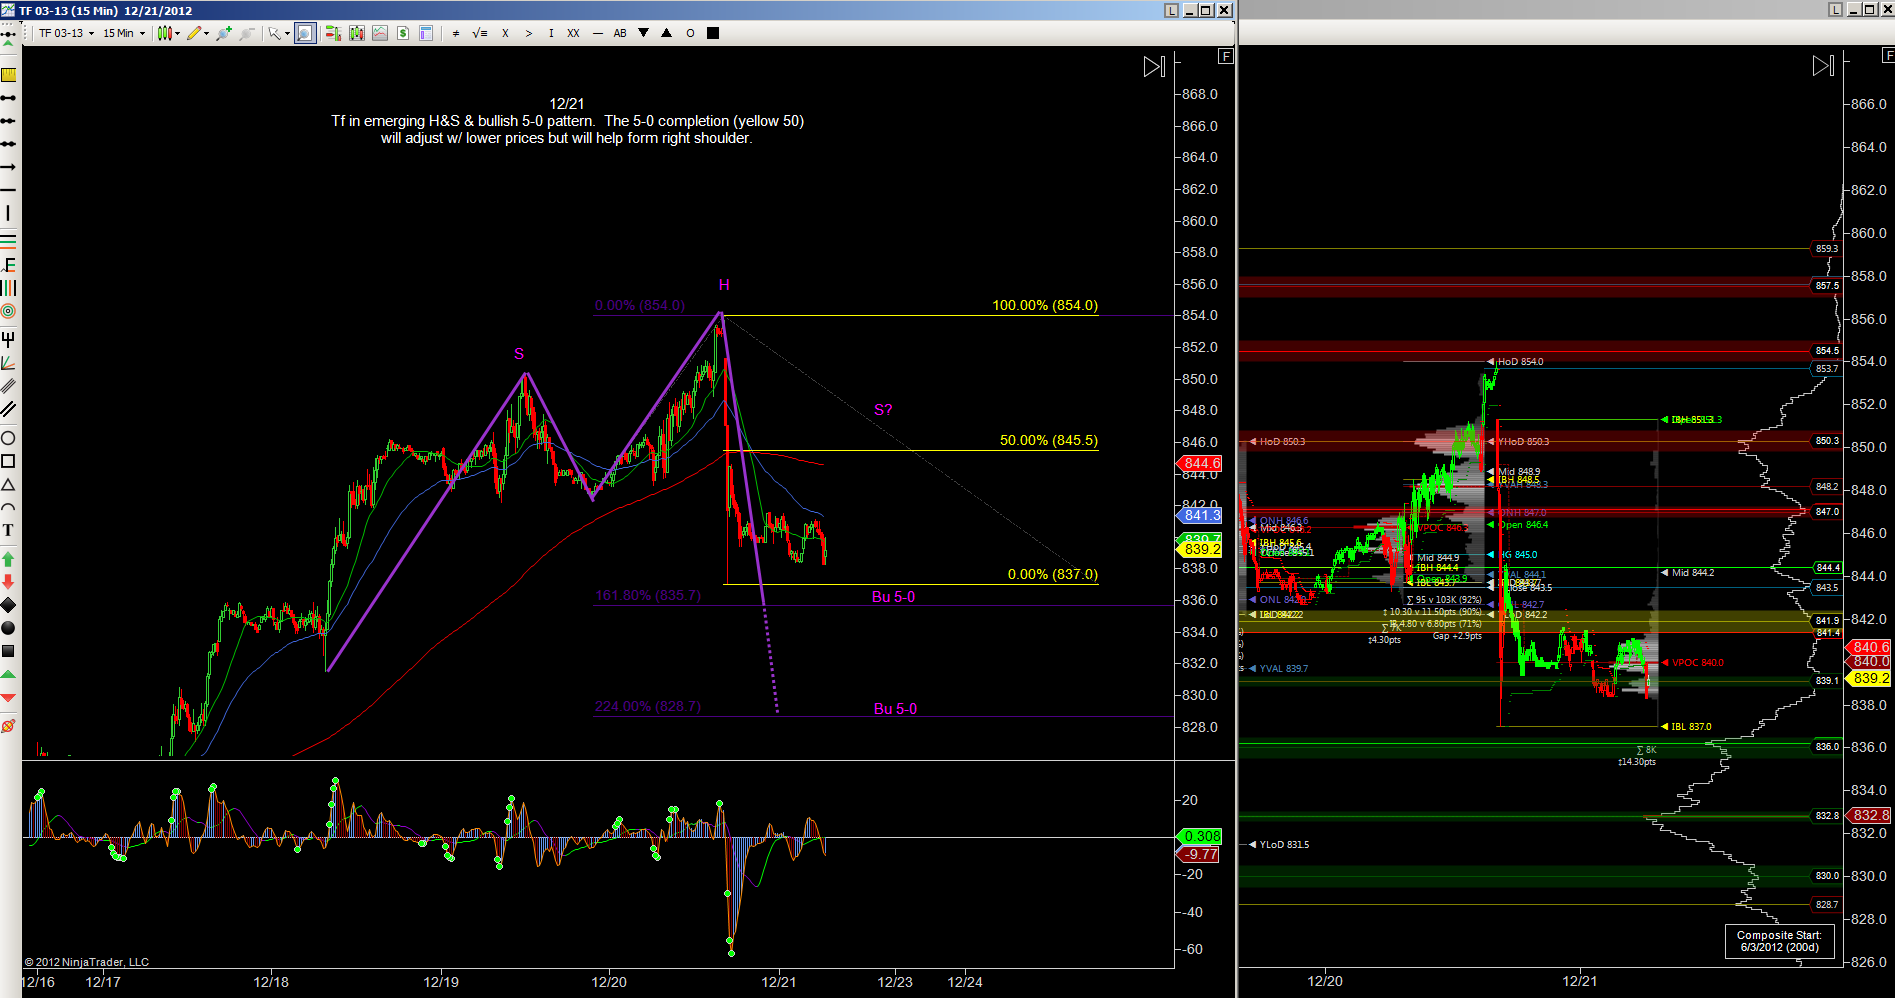Image resolution: width=1895 pixels, height=998 pixels.
Task: Click the XX toolbar button
Action: (573, 33)
